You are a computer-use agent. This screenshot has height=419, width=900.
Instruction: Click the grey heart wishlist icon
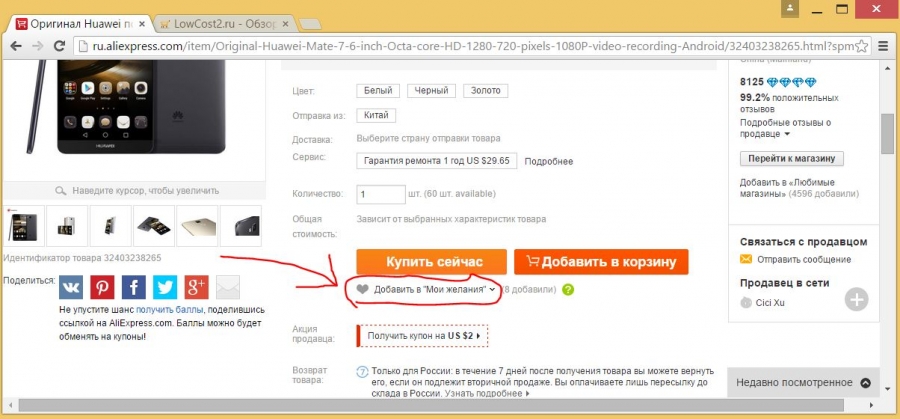coord(362,290)
